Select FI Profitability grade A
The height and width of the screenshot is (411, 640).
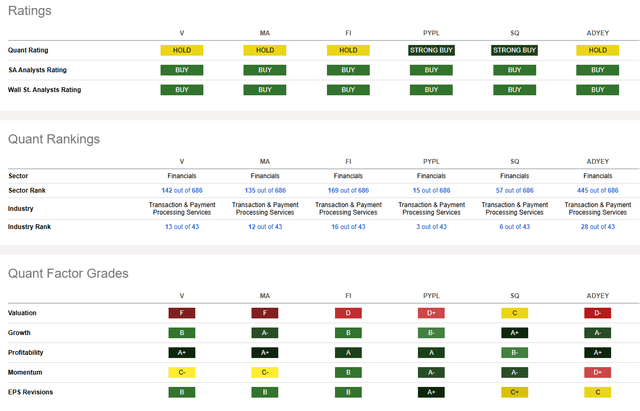coord(348,353)
